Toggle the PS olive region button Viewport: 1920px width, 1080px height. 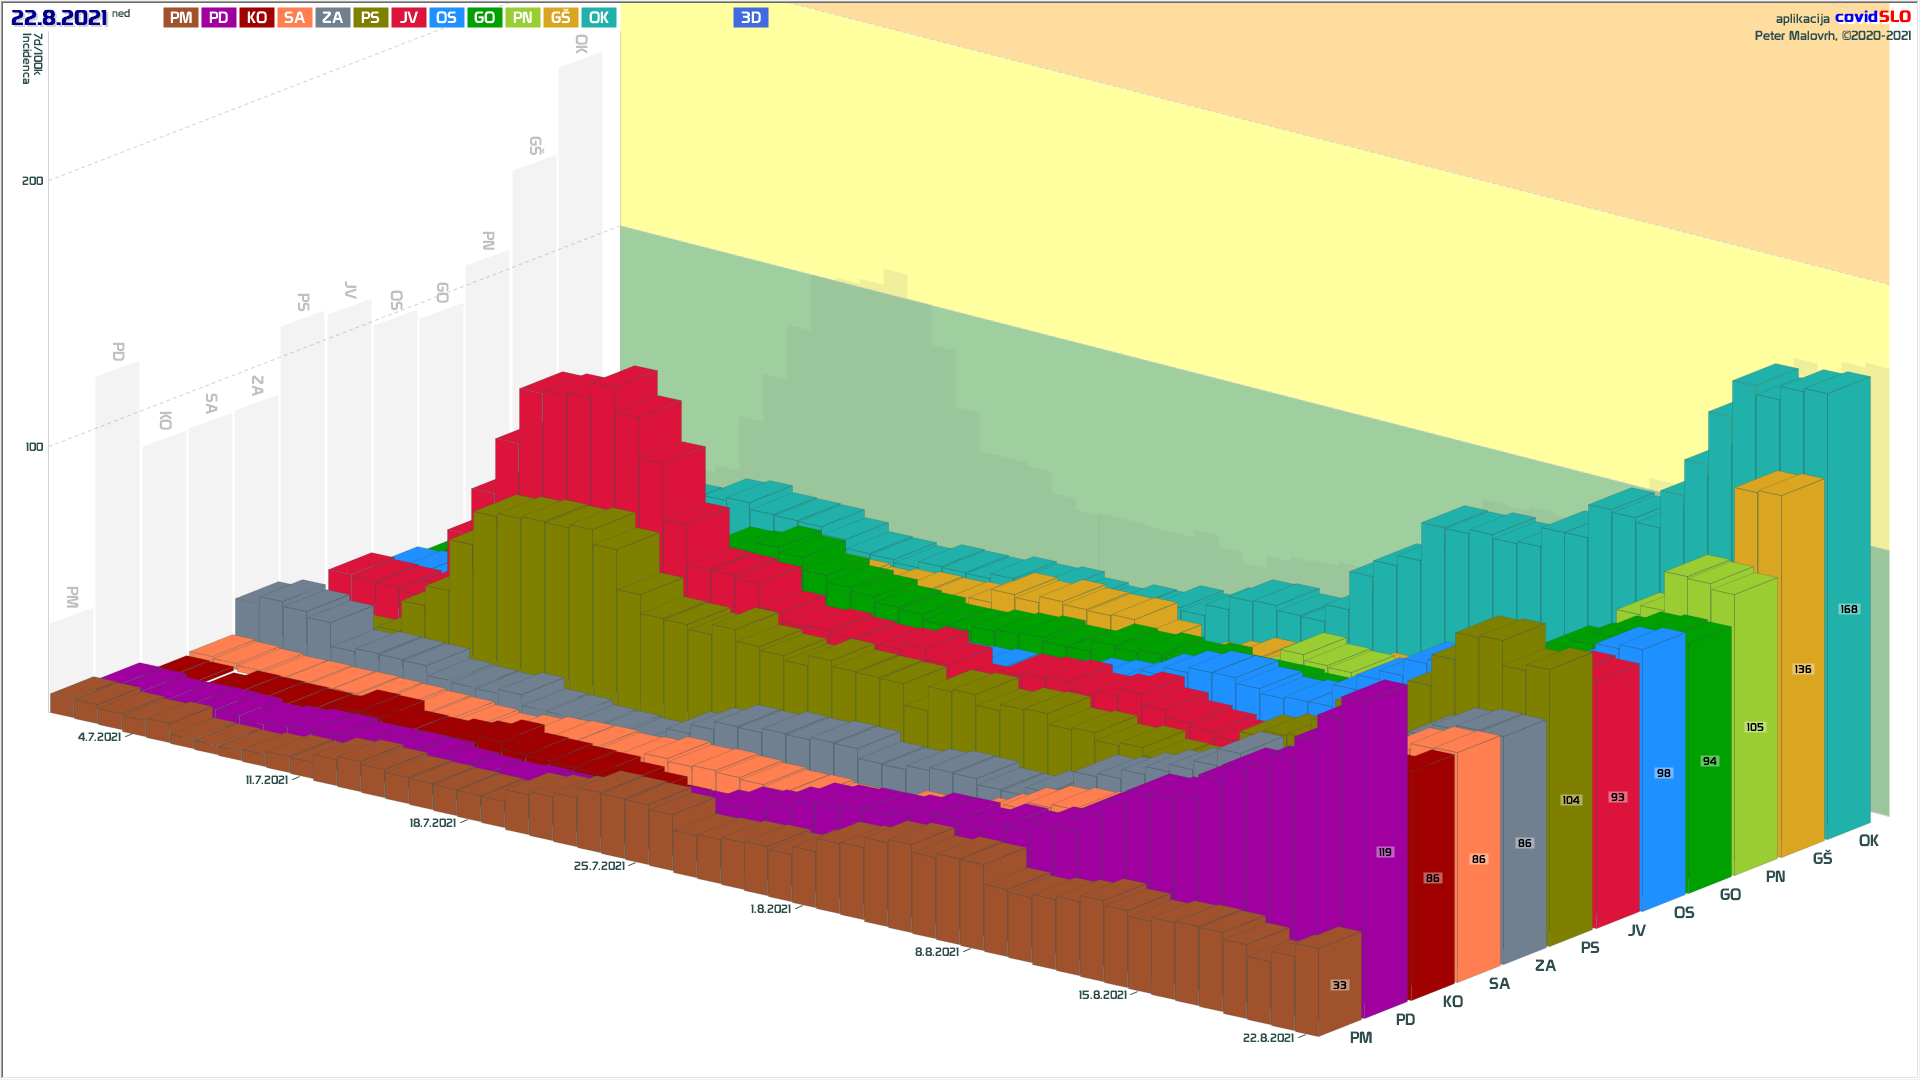click(371, 18)
